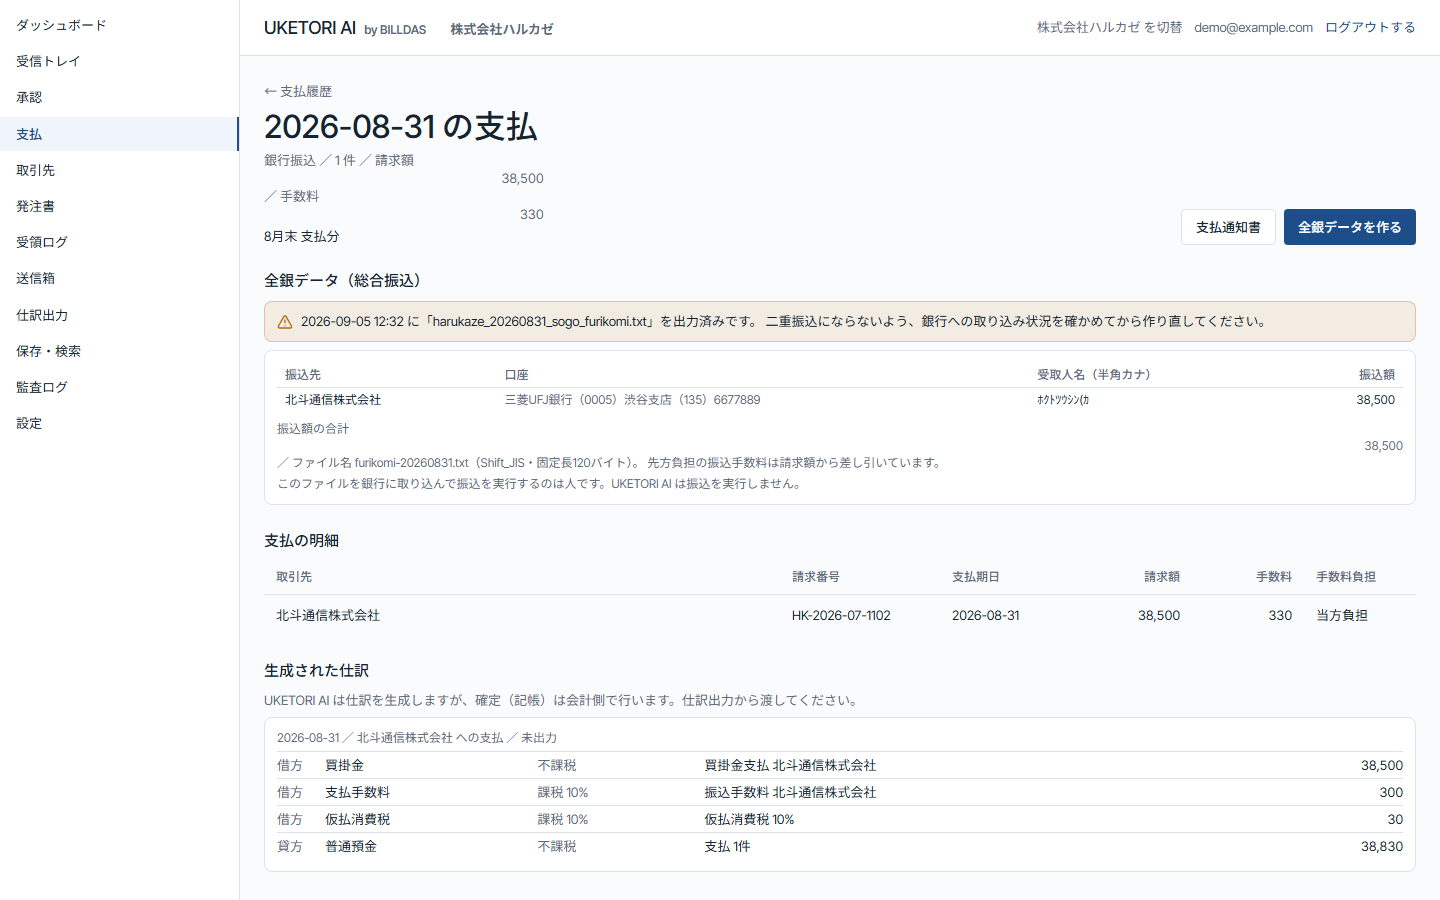The height and width of the screenshot is (900, 1440).
Task: Select 支払 in the sidebar
Action: 119,134
